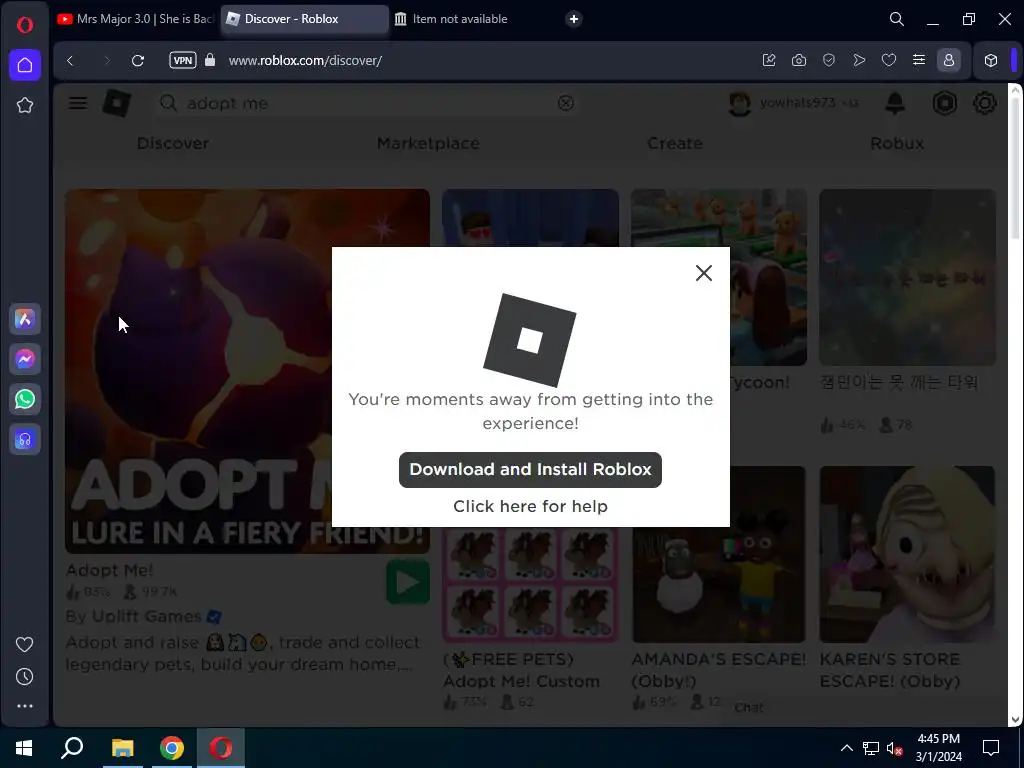The height and width of the screenshot is (768, 1024).
Task: Open WhatsApp in the Opera sidebar
Action: 25,399
